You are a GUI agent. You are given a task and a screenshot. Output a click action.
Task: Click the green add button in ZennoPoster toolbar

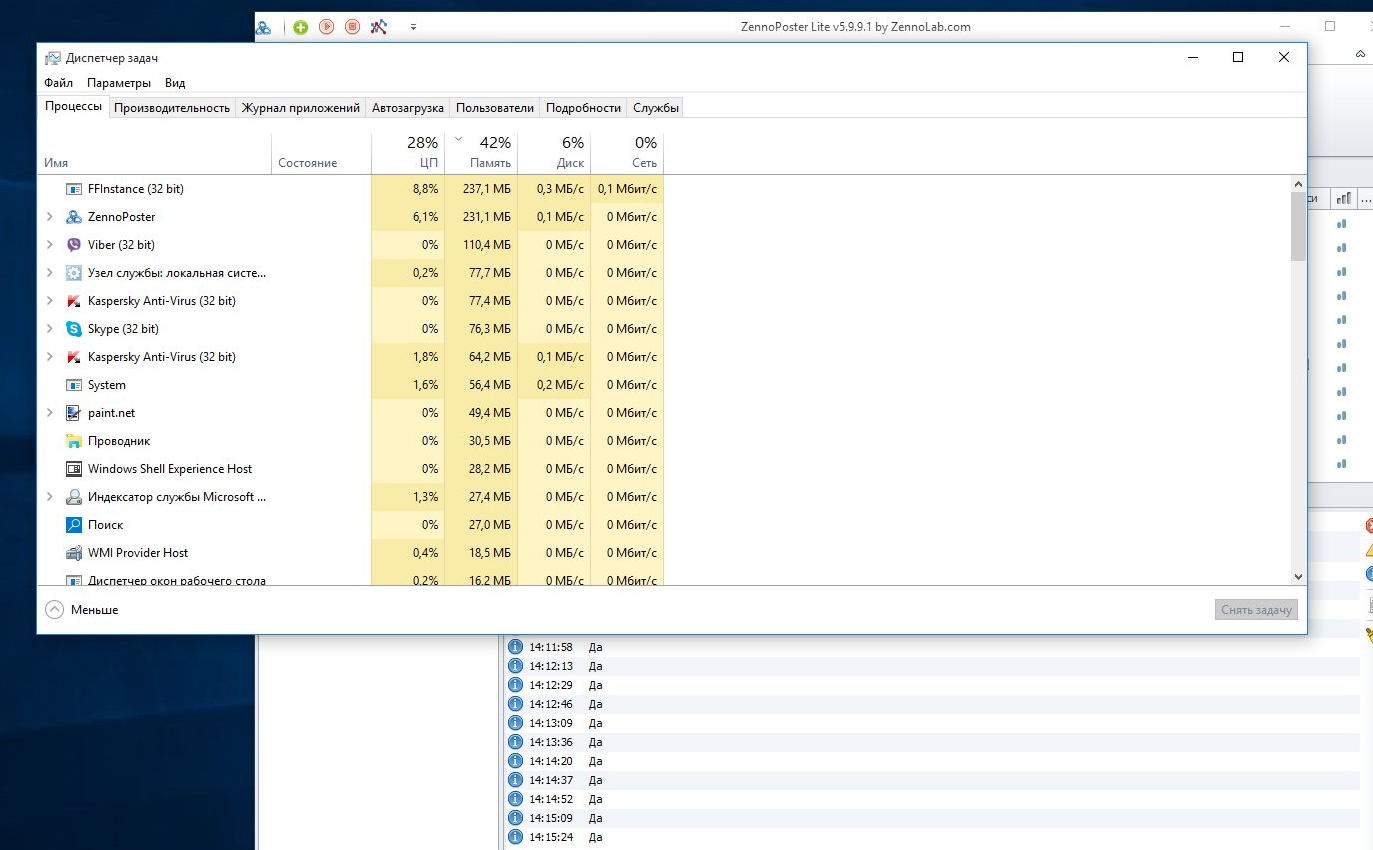300,27
